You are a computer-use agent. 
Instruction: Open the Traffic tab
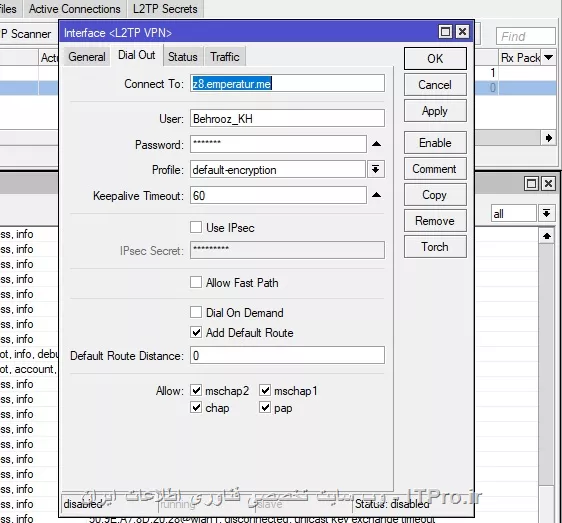pyautogui.click(x=225, y=57)
